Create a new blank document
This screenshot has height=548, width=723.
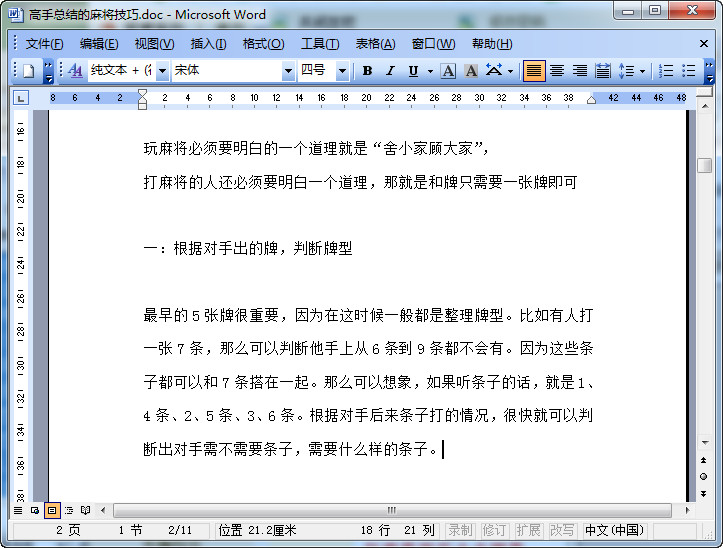click(x=29, y=71)
